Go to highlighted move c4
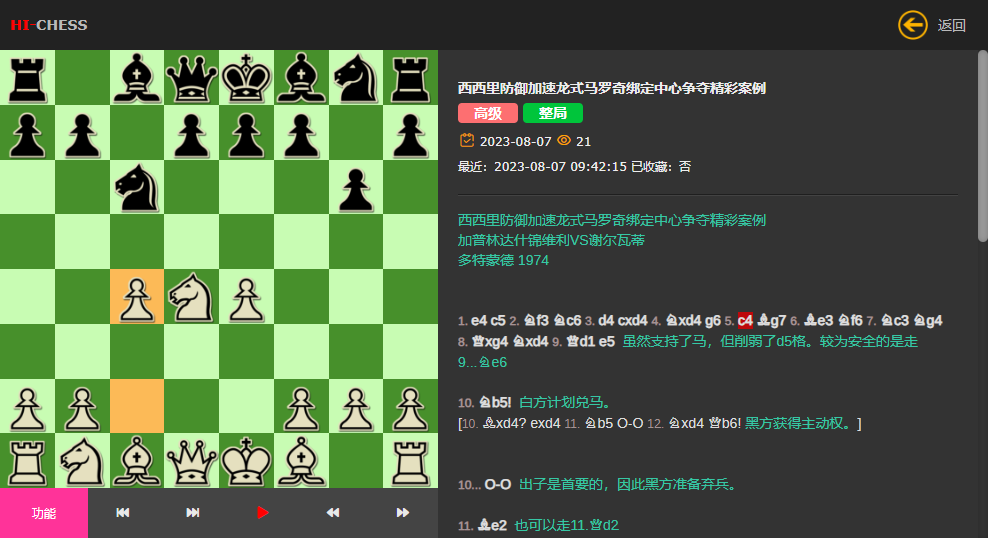The width and height of the screenshot is (988, 538). click(x=745, y=321)
